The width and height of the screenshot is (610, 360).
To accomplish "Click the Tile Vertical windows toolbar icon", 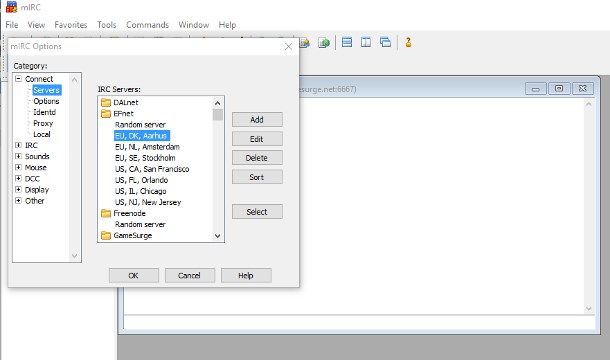I will (366, 42).
